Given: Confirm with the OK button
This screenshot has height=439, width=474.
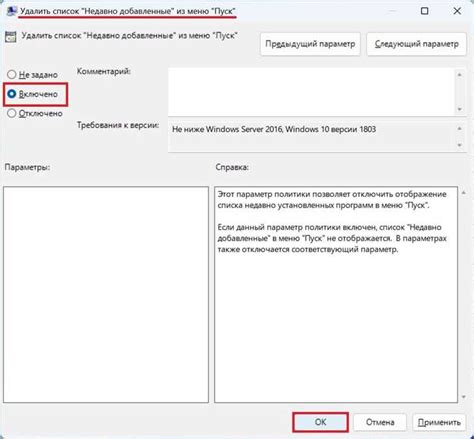Looking at the screenshot, I should click(x=320, y=422).
